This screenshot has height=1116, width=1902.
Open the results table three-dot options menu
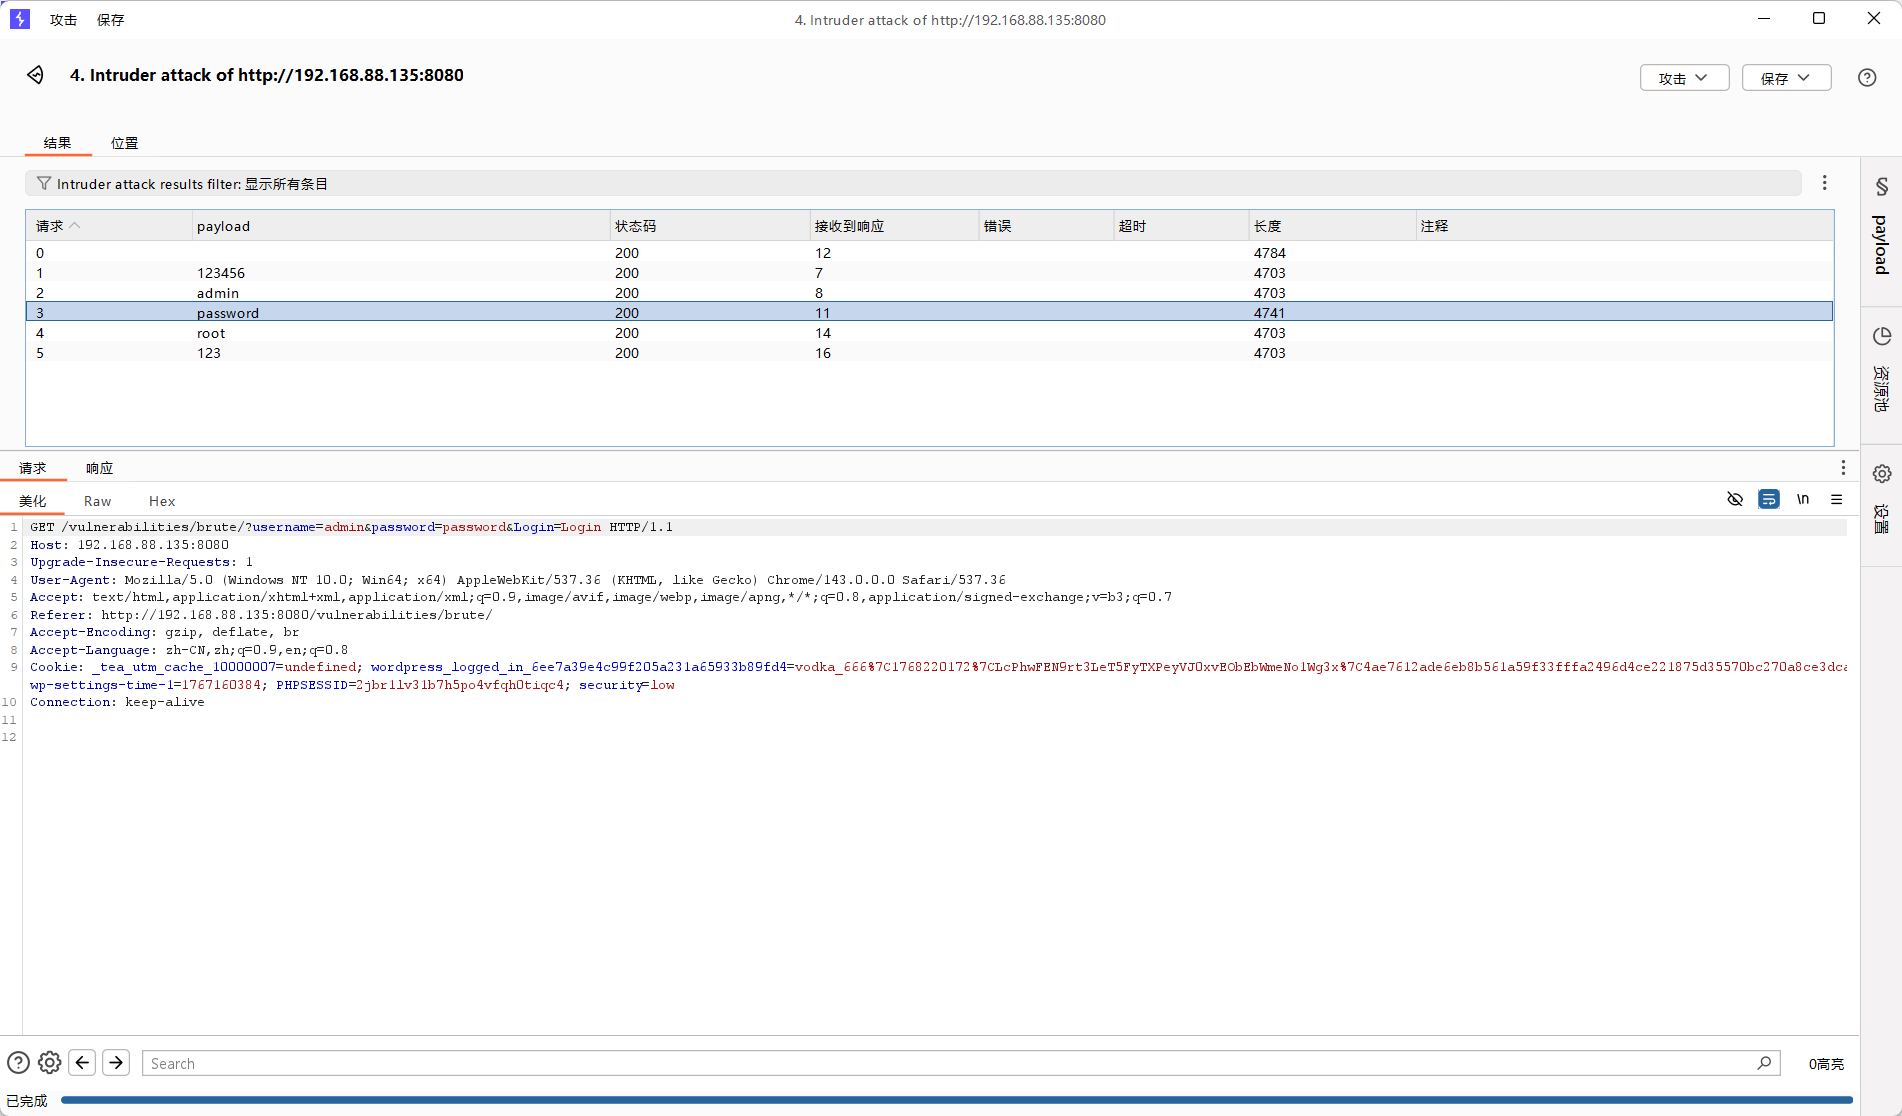point(1824,183)
